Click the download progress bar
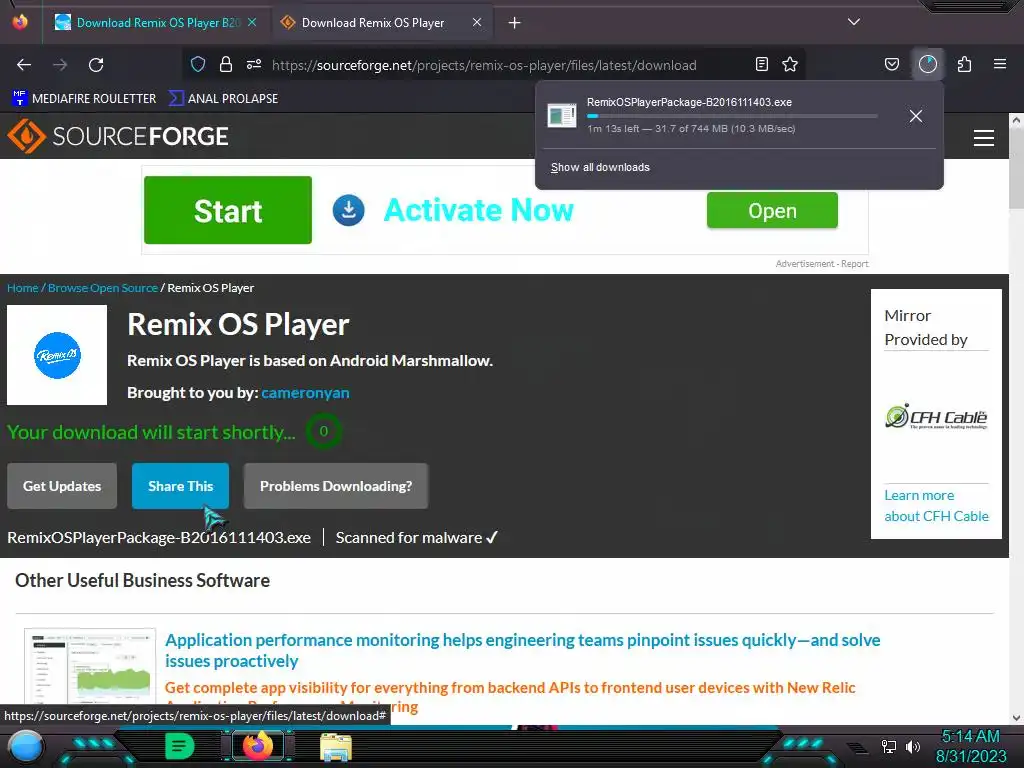Image resolution: width=1024 pixels, height=768 pixels. pos(731,116)
